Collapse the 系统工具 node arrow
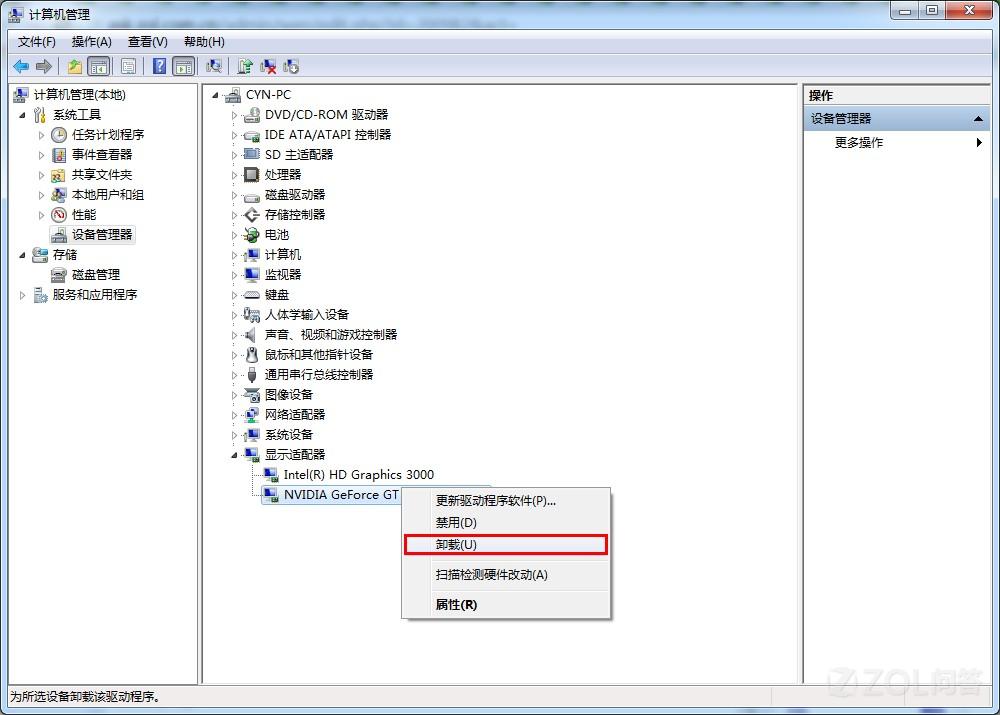 tap(23, 115)
